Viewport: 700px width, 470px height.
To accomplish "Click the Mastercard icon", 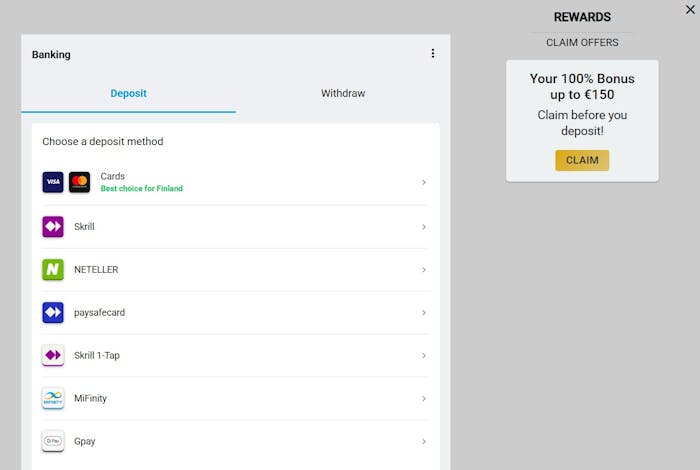I will point(80,182).
